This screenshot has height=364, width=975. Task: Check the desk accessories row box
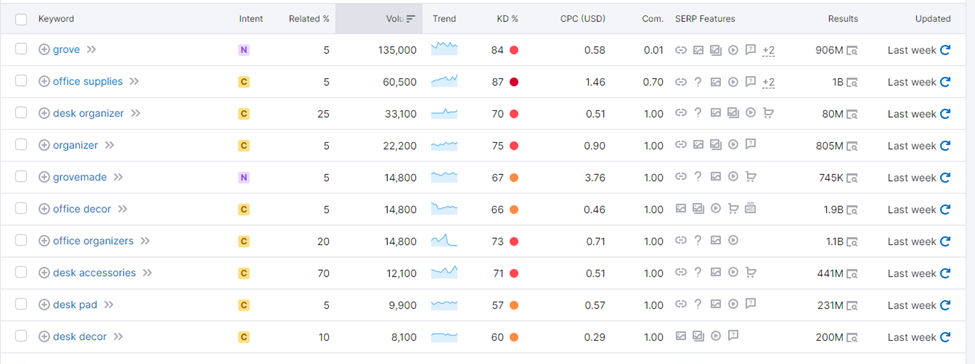tap(21, 272)
